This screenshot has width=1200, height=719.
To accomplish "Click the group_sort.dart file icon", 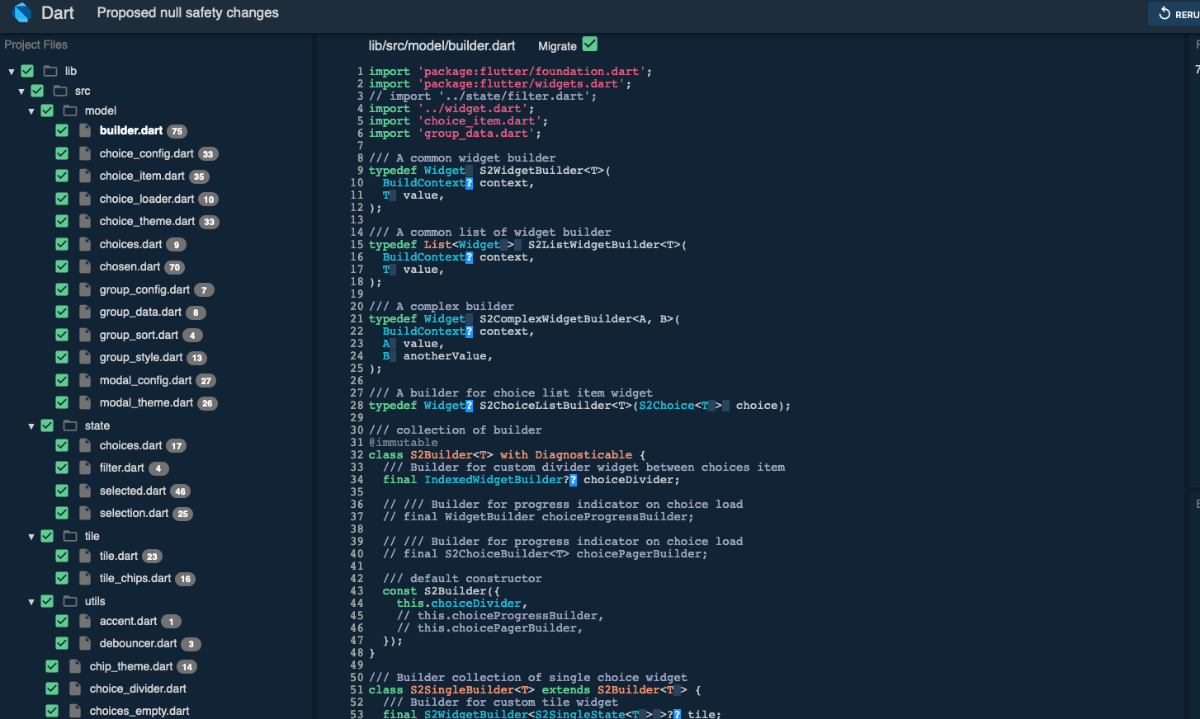I will tap(85, 335).
